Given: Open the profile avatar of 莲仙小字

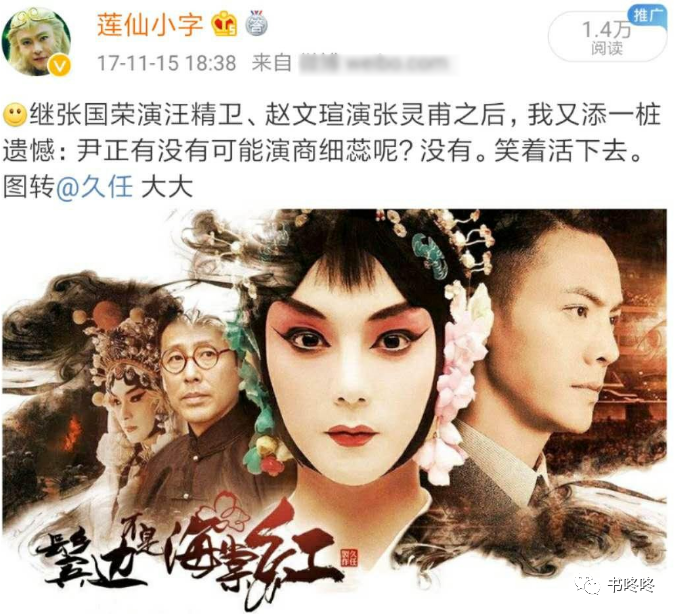Looking at the screenshot, I should click(x=37, y=42).
